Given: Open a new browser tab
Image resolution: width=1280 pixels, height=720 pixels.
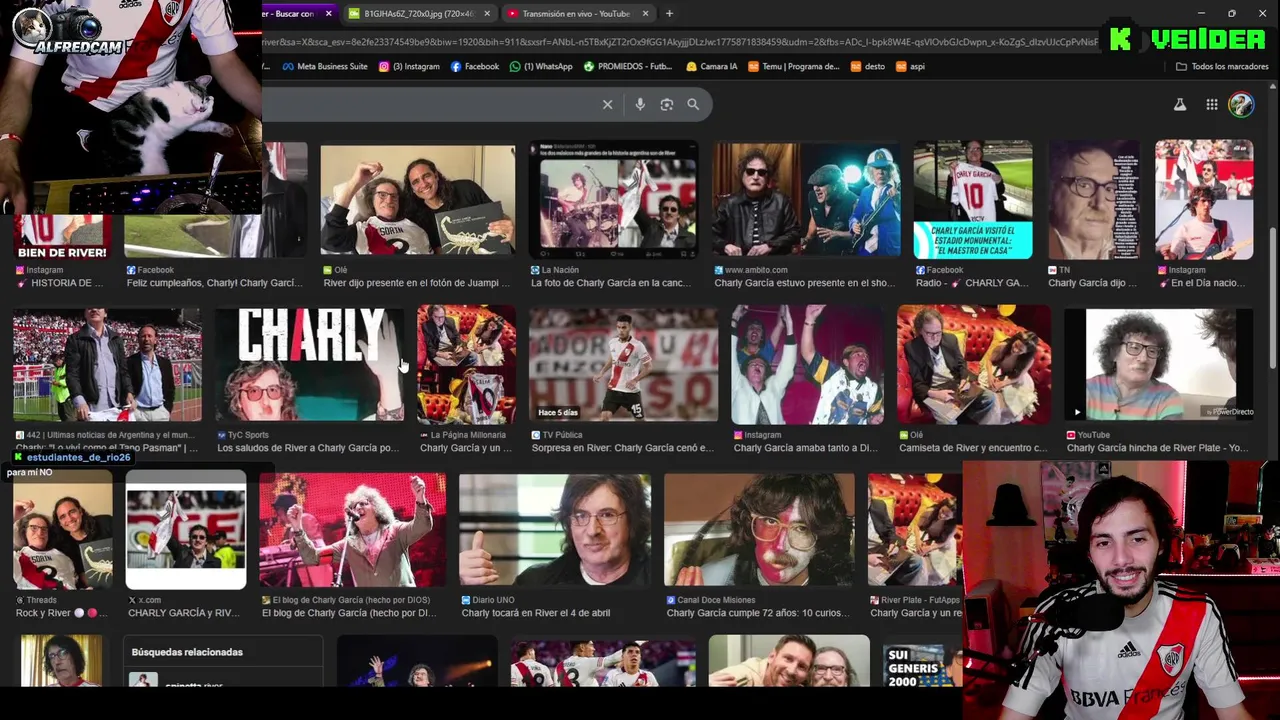Looking at the screenshot, I should pos(669,13).
